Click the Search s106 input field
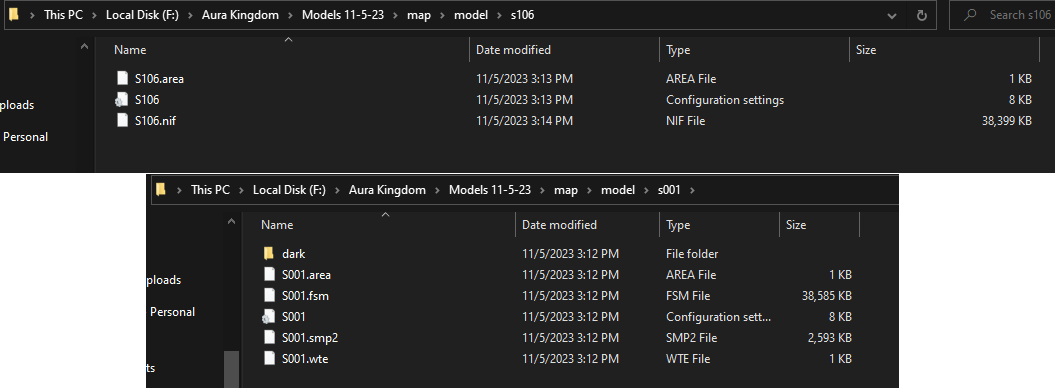The width and height of the screenshot is (1057, 388). 1003,15
